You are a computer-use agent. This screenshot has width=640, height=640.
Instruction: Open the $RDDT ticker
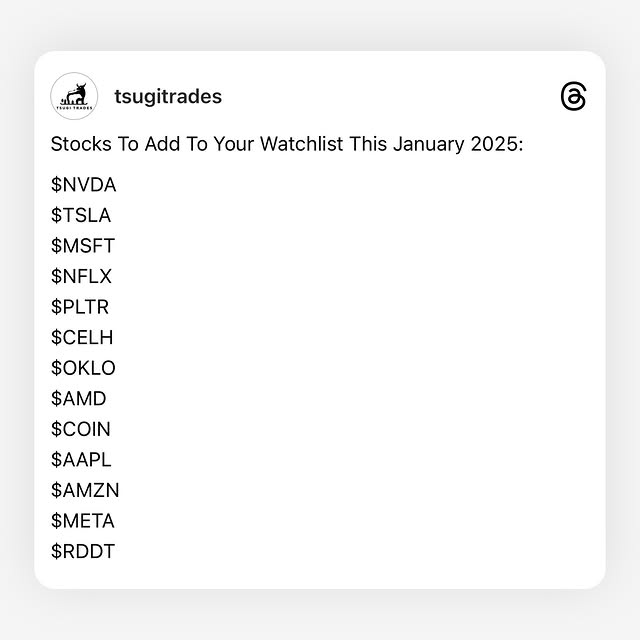83,551
